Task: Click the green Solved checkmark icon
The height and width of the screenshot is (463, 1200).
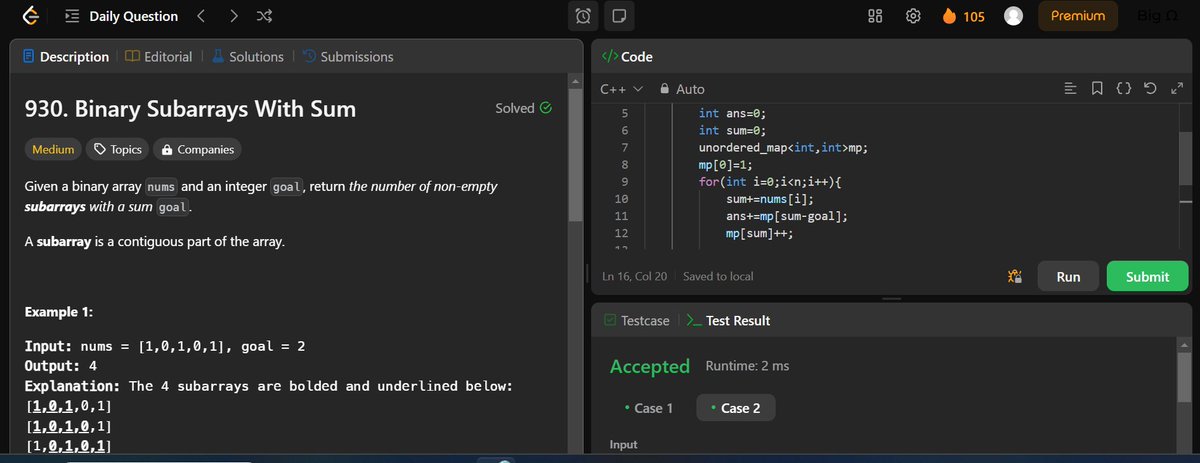Action: (546, 108)
